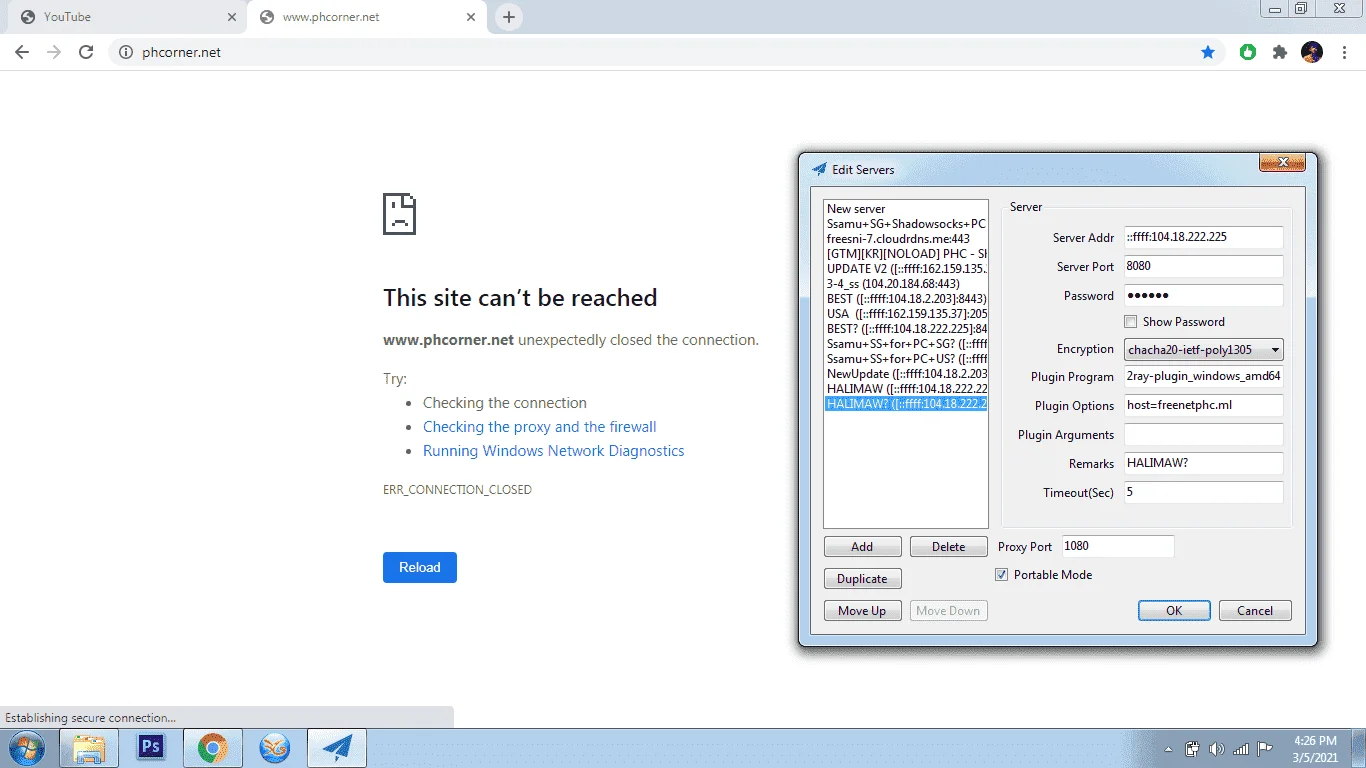1366x768 pixels.
Task: Show hidden tray icons arrow
Action: (1169, 749)
